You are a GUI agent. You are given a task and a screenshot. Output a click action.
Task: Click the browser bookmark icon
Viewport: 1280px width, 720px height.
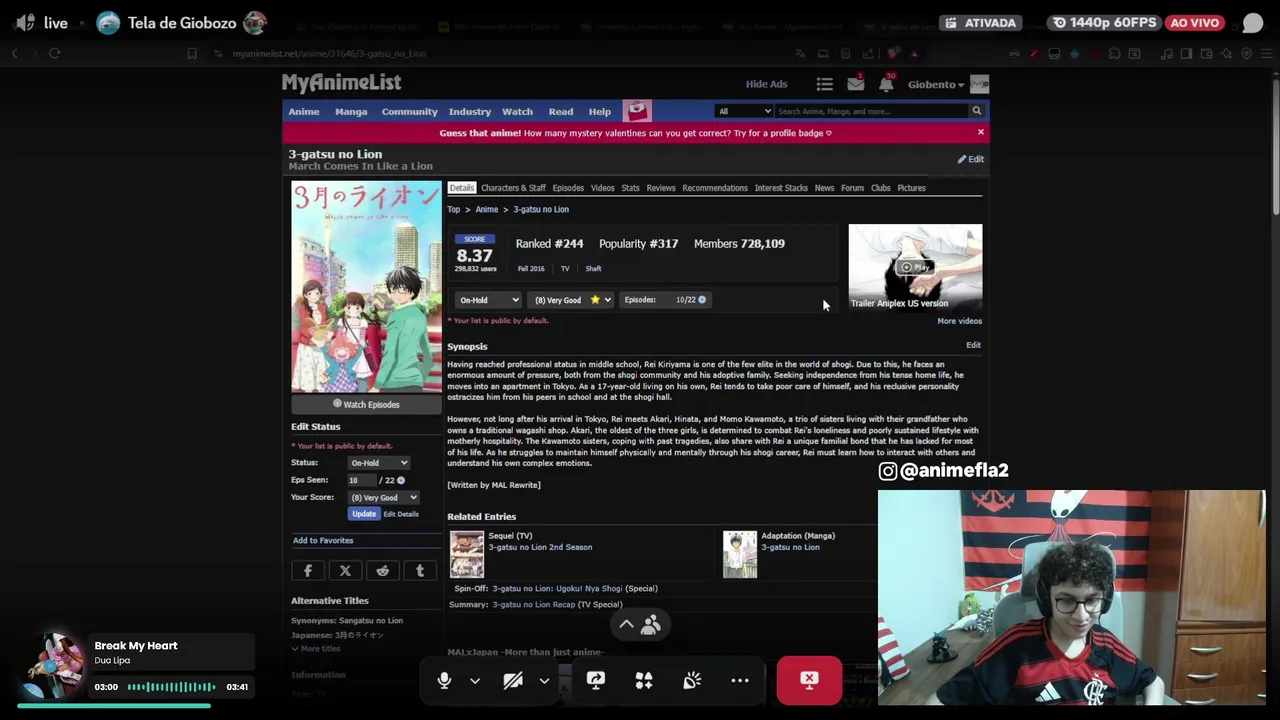click(191, 53)
